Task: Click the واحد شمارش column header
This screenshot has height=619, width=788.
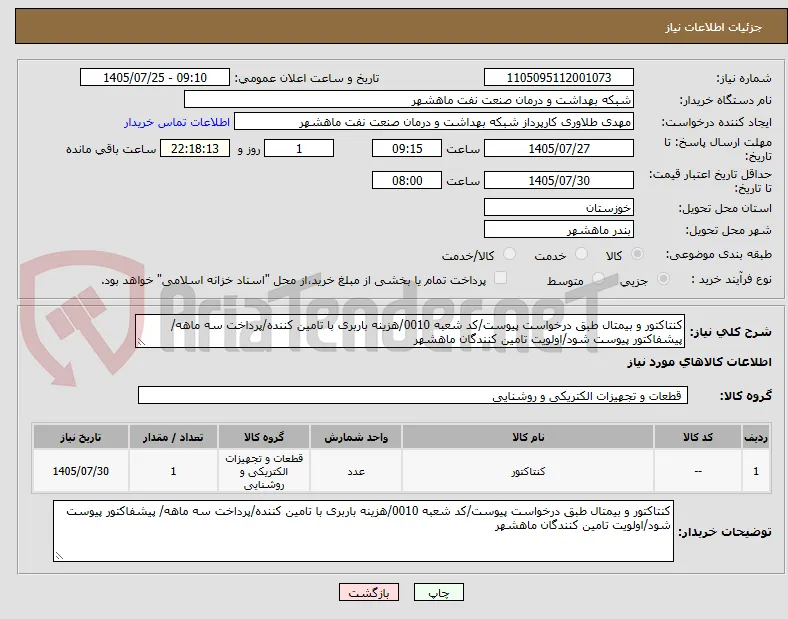Action: (x=356, y=437)
